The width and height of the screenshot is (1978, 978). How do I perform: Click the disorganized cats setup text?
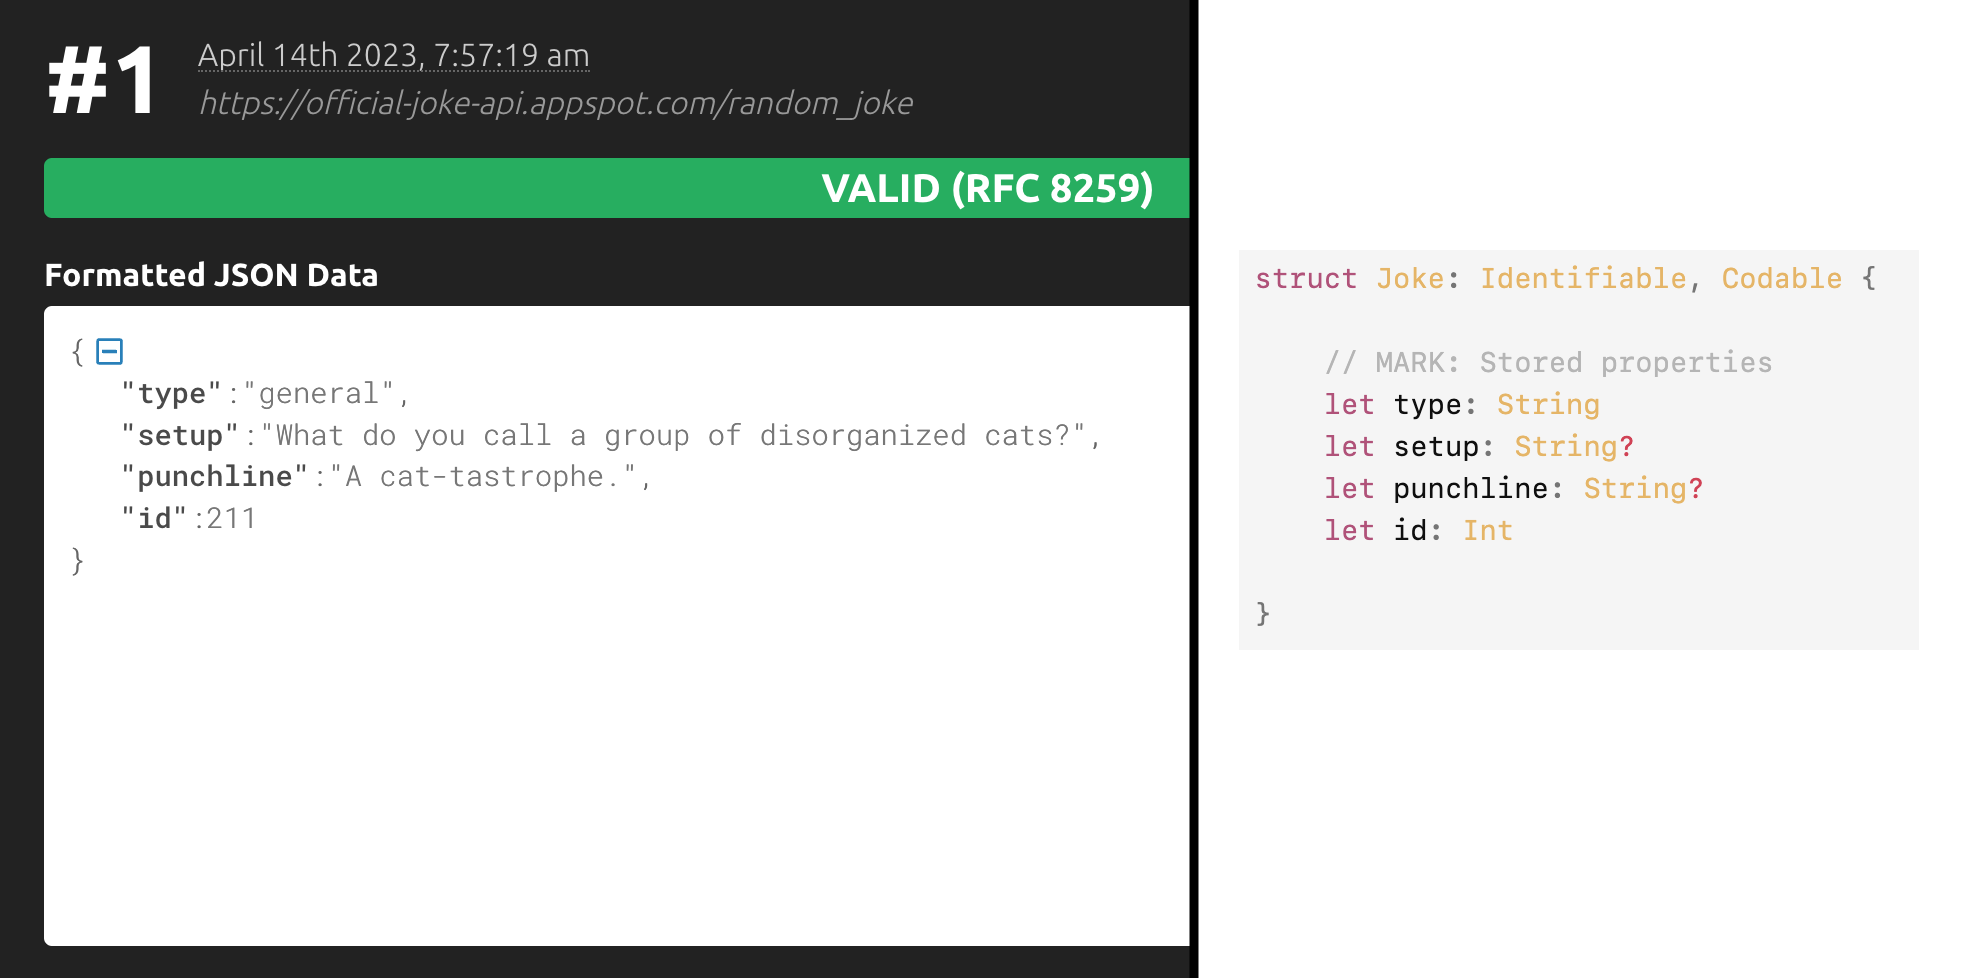coord(673,436)
